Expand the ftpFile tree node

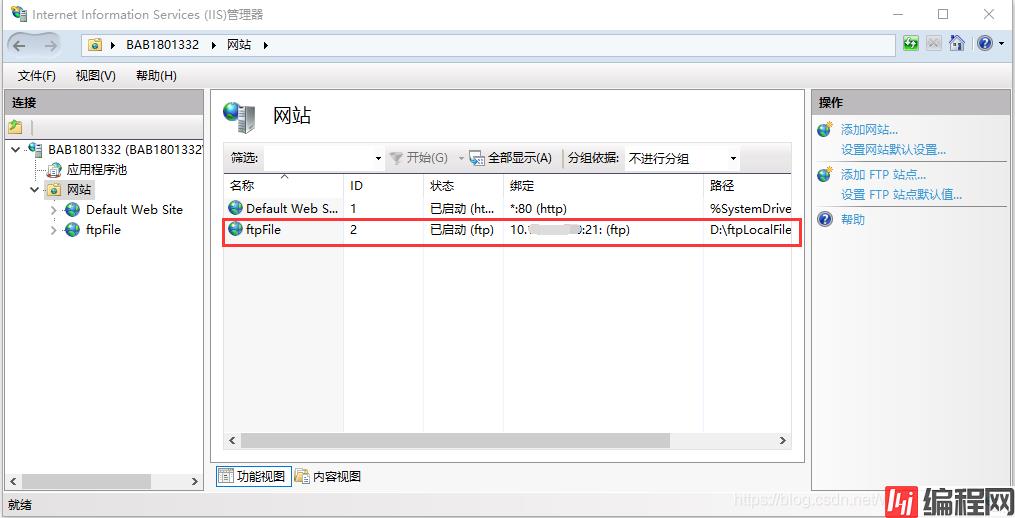(54, 230)
